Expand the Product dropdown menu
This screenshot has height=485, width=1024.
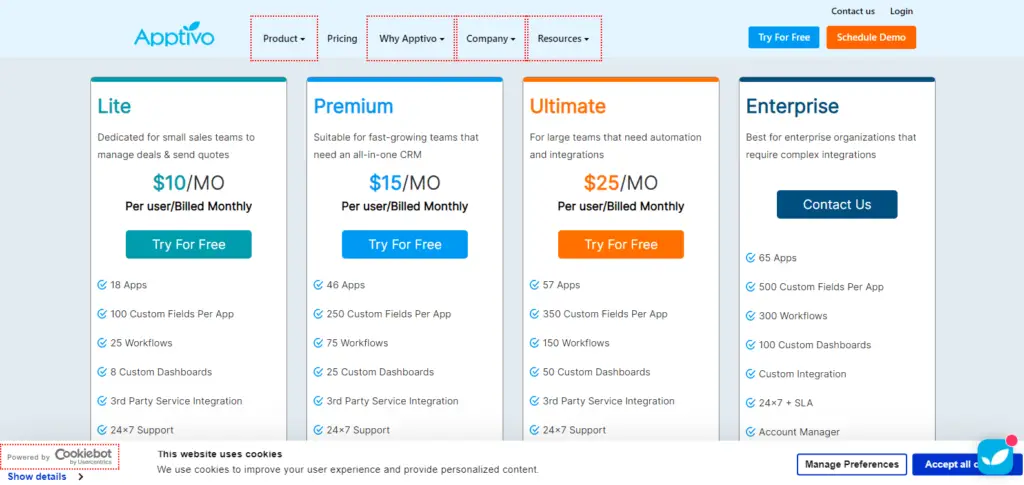coord(284,39)
